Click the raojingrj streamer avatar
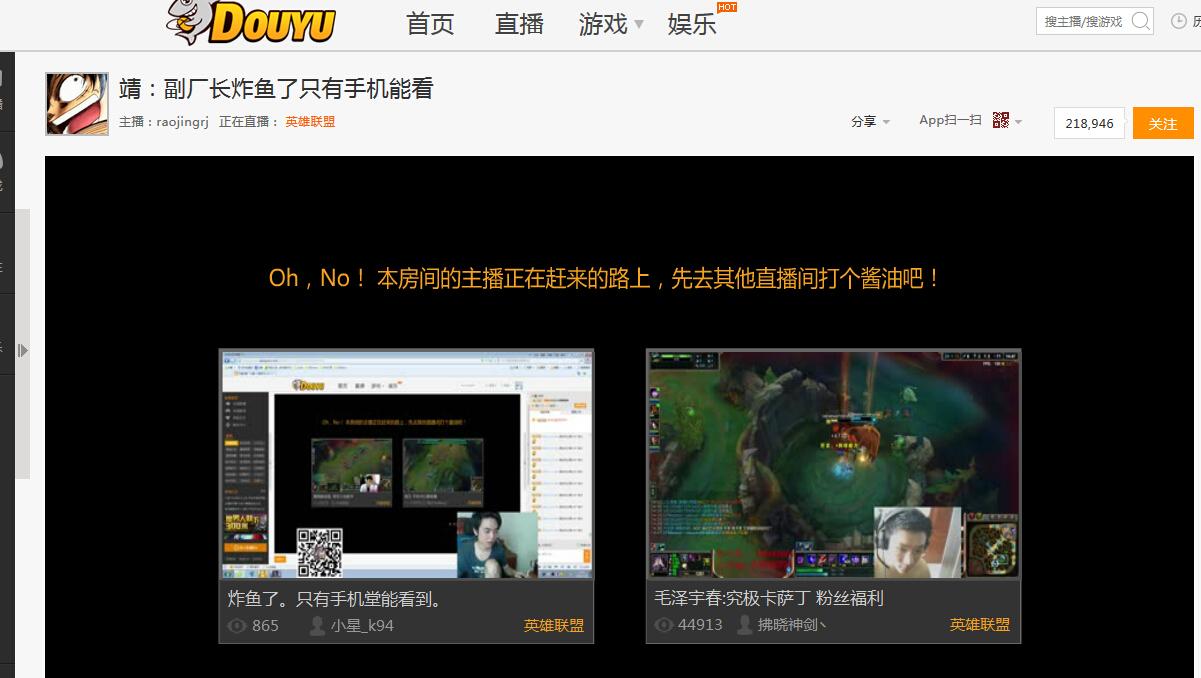Viewport: 1201px width, 678px height. [x=77, y=104]
